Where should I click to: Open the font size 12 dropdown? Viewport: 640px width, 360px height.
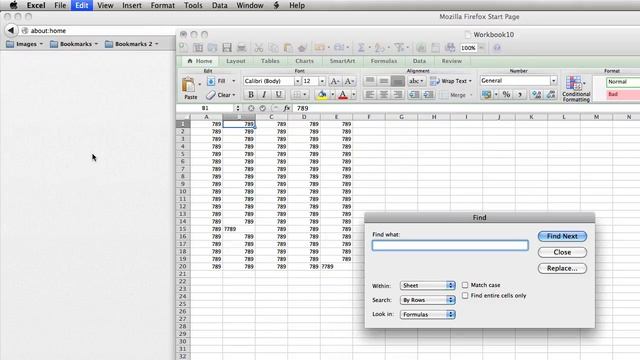322,81
